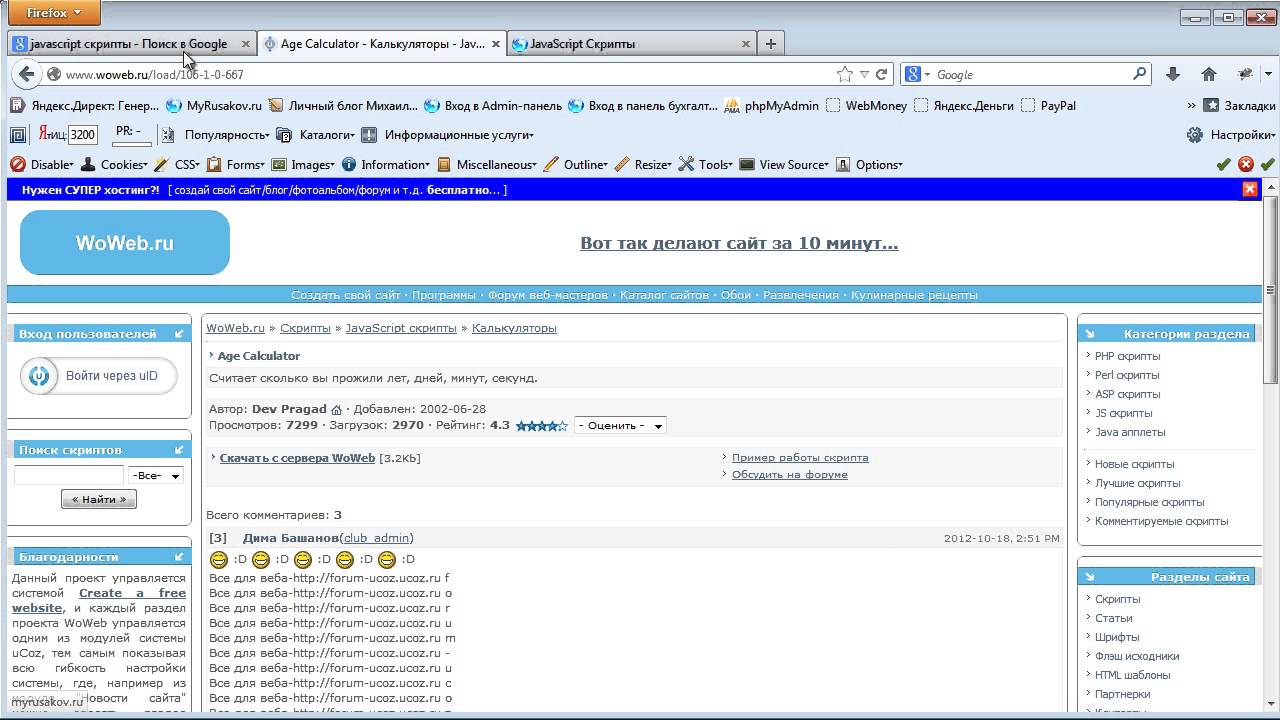The image size is (1280, 720).
Task: Open the Все category dropdown
Action: 156,475
